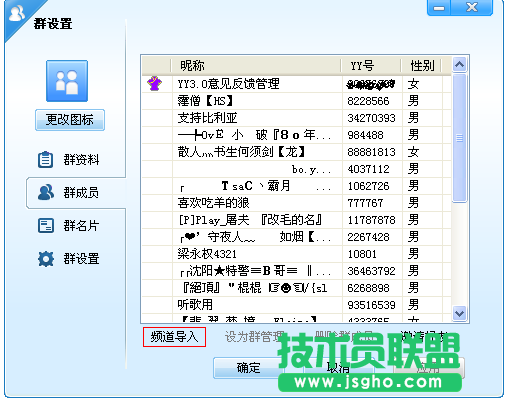Image resolution: width=505 pixels, height=398 pixels.
Task: Switch to the 群成员 tab
Action: click(x=76, y=193)
